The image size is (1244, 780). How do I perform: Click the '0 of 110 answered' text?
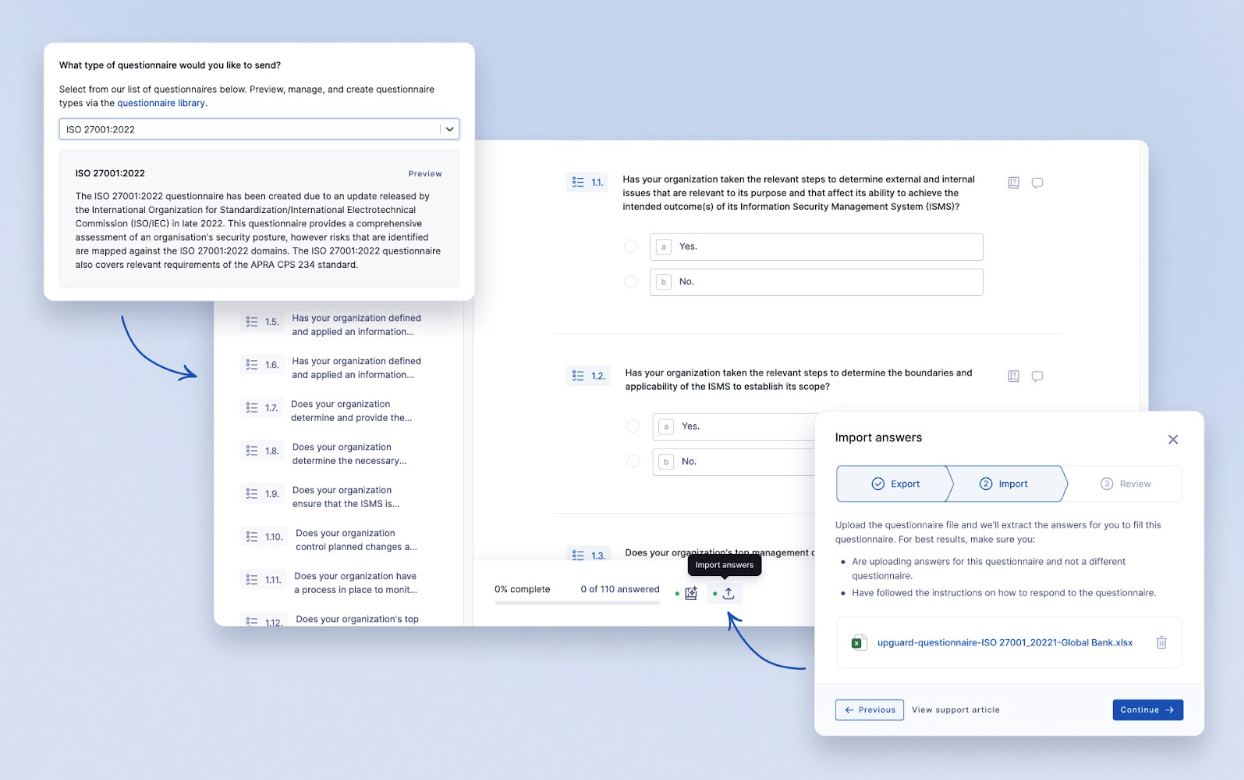pyautogui.click(x=620, y=589)
